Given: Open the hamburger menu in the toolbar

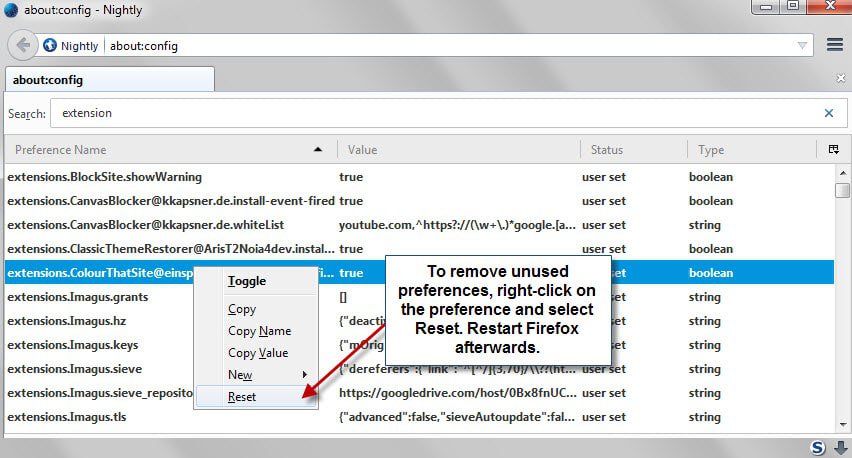Looking at the screenshot, I should tap(835, 45).
